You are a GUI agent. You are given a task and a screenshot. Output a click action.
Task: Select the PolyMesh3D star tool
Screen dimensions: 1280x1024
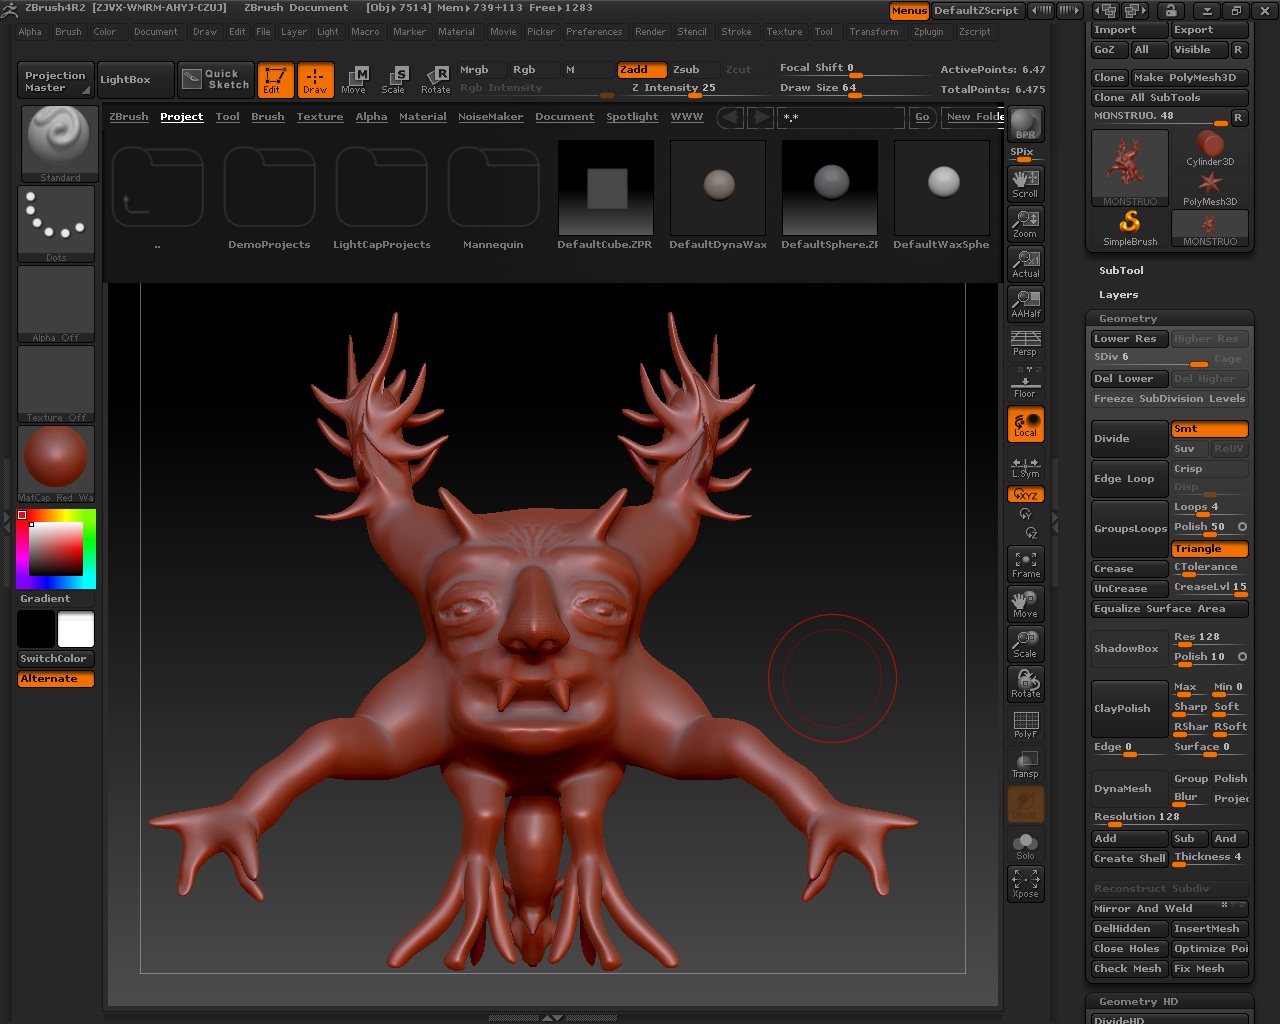[x=1210, y=188]
